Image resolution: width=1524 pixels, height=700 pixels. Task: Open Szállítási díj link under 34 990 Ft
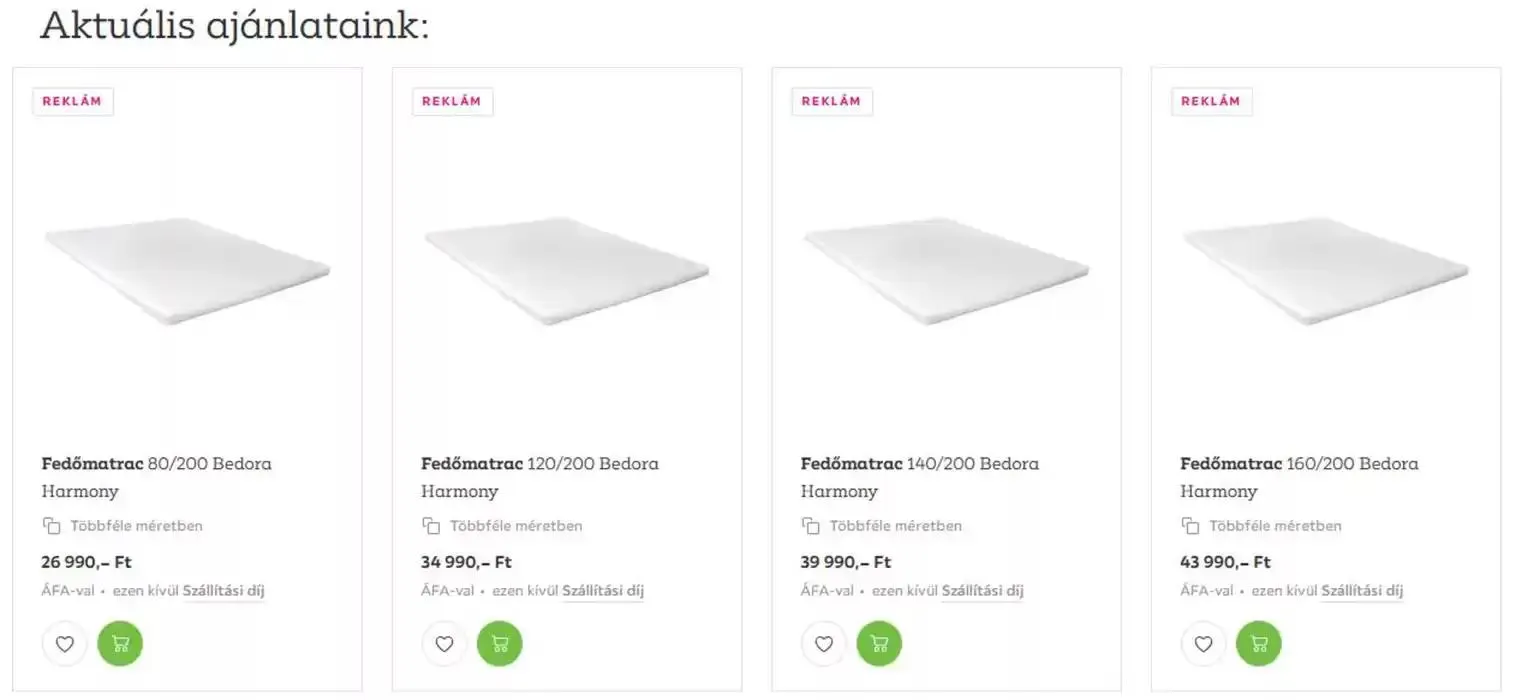[x=603, y=591]
